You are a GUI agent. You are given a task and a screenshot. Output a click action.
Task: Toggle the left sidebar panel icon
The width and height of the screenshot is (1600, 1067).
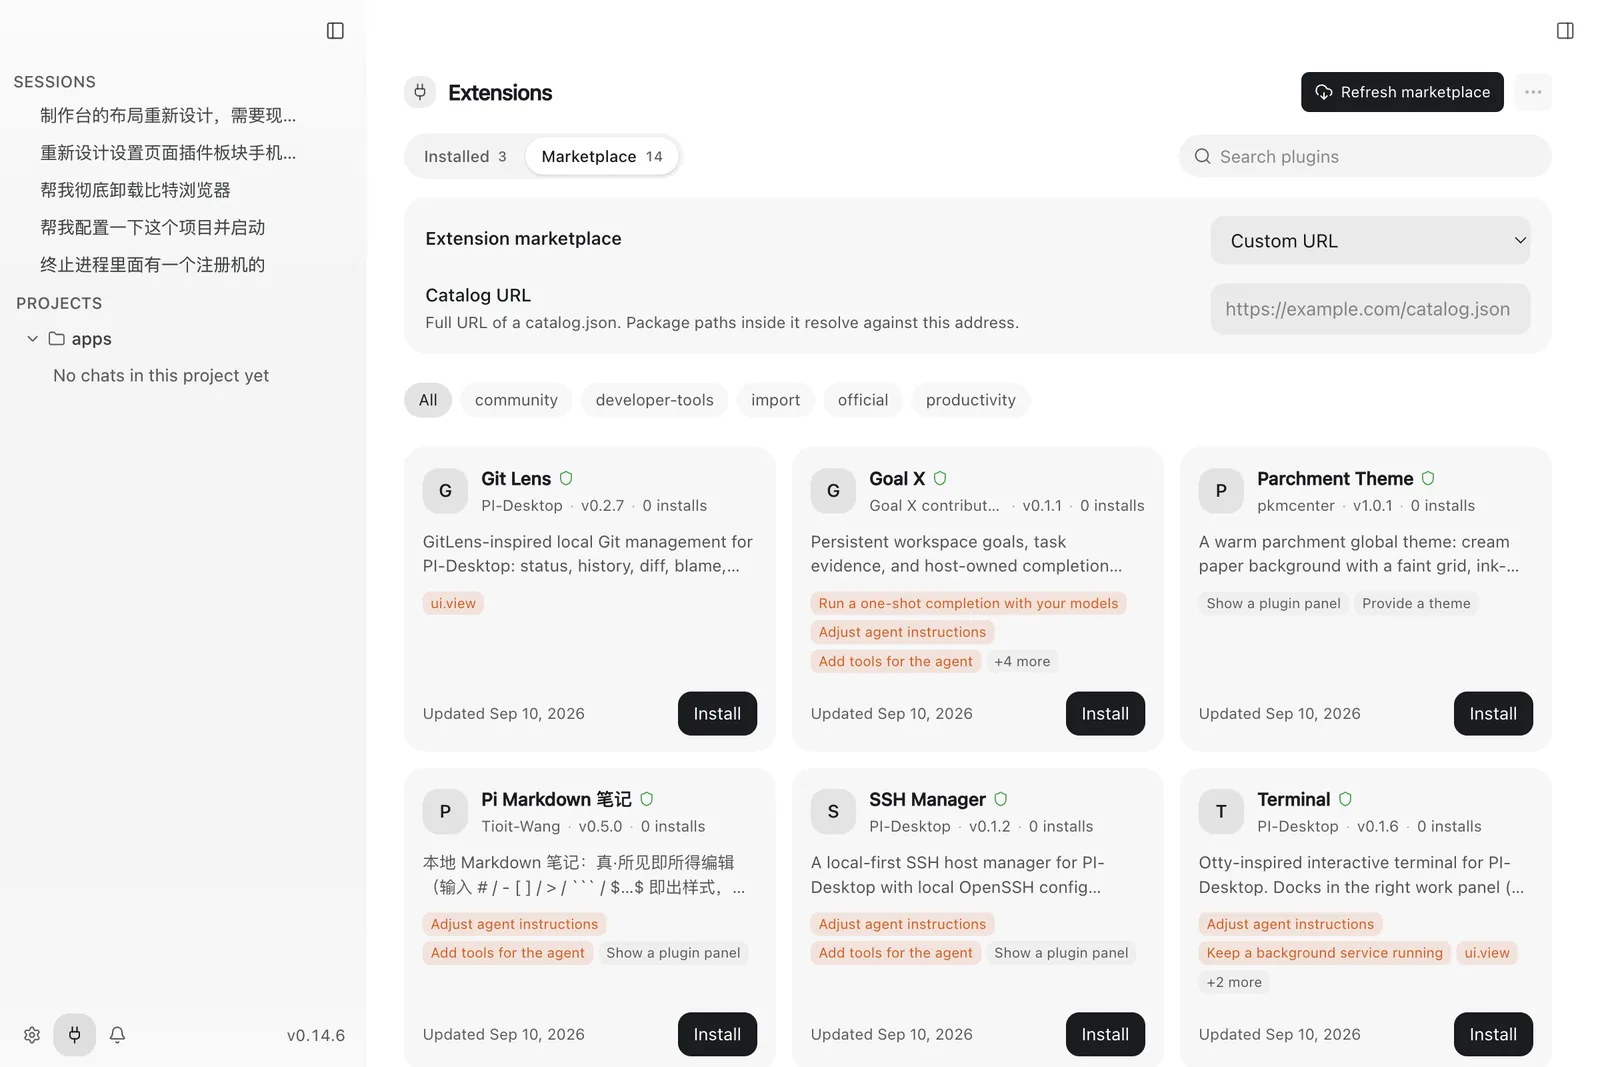point(335,31)
